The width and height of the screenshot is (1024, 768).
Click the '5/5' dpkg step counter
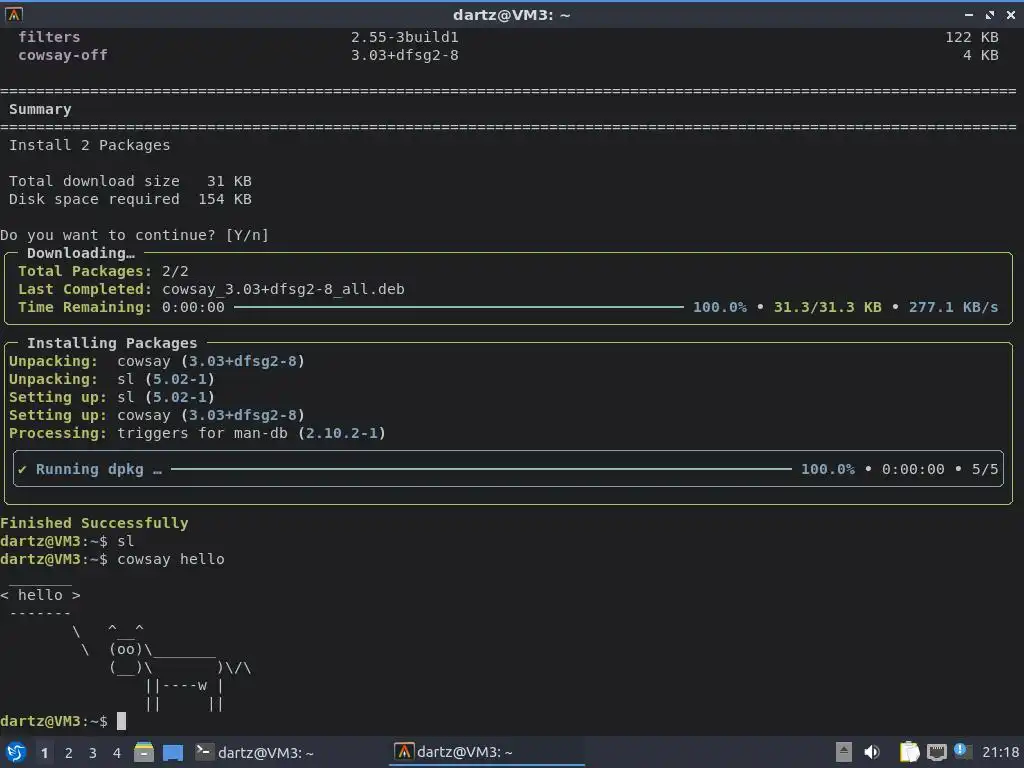click(985, 469)
